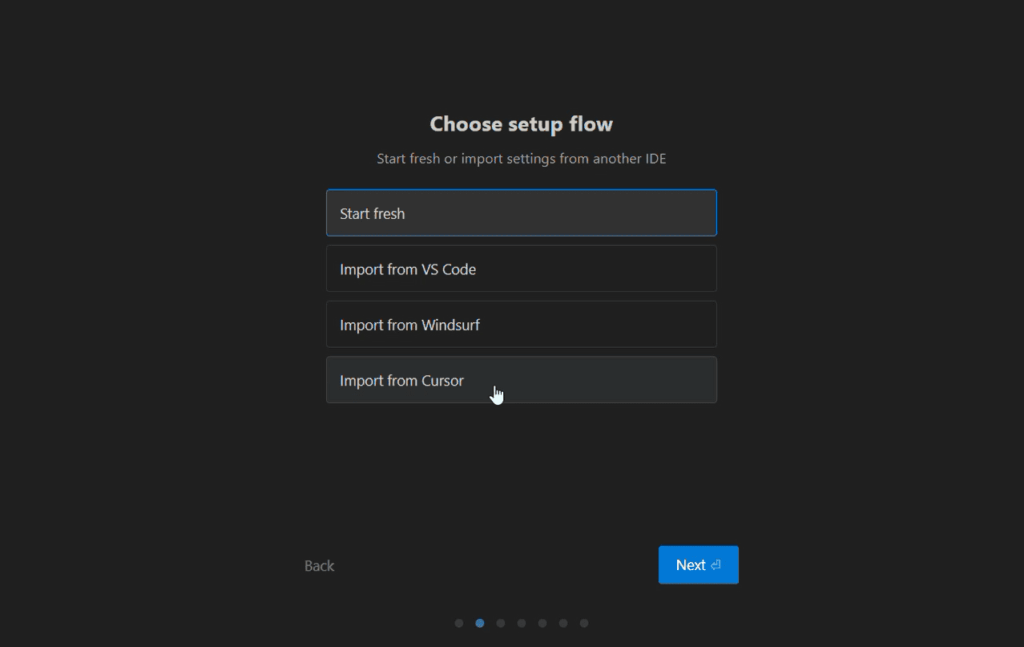
Task: Click the fourth pagination dot
Action: coord(521,623)
